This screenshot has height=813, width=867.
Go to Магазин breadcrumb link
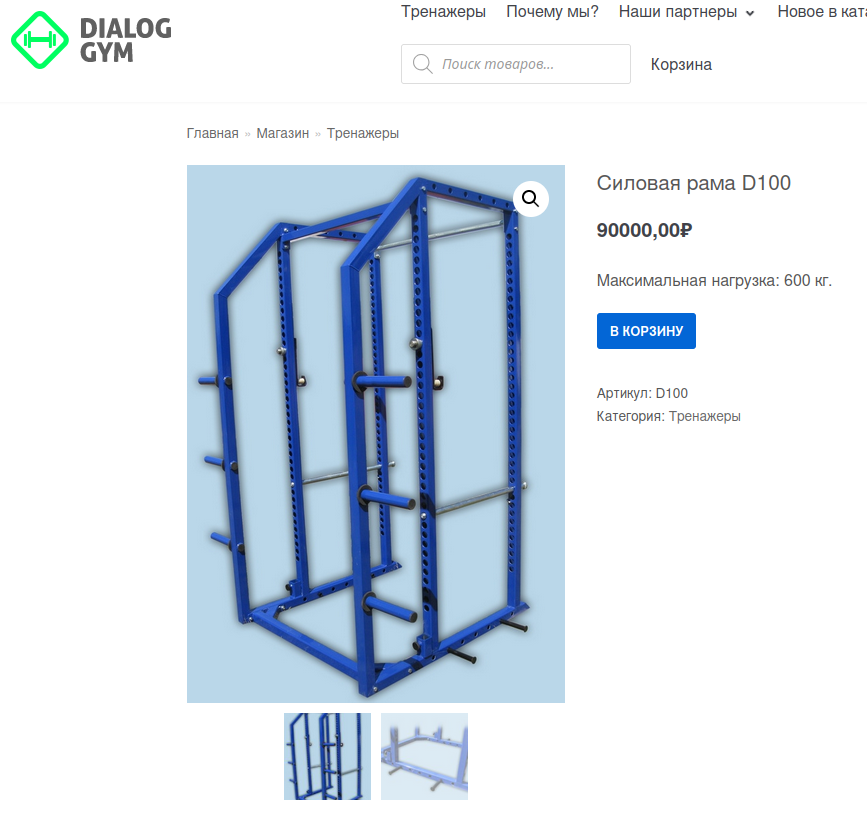coord(283,133)
